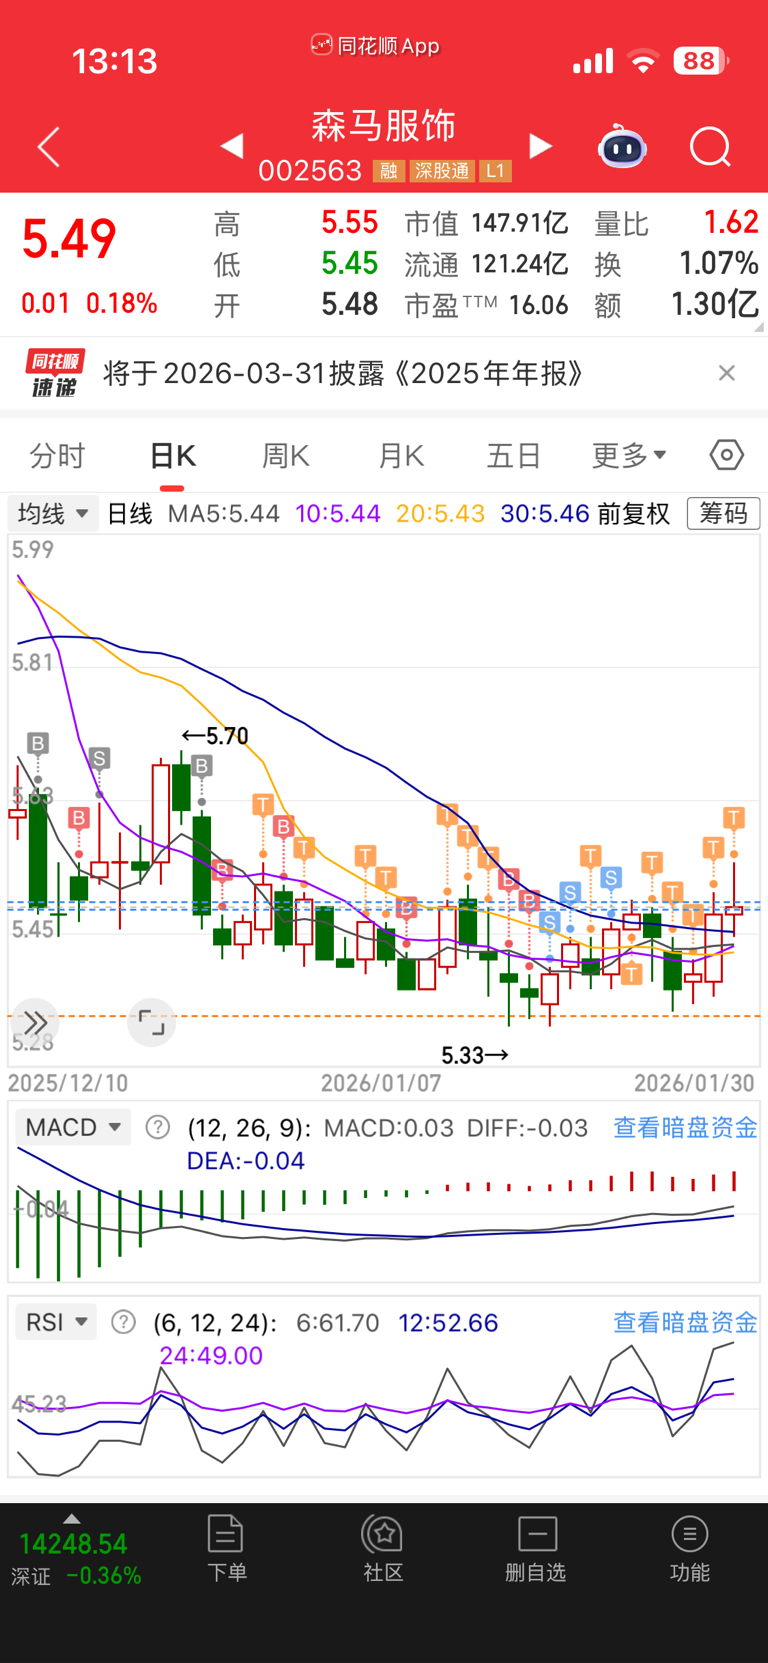
Task: Open the RSI indicator dropdown
Action: pos(56,1322)
